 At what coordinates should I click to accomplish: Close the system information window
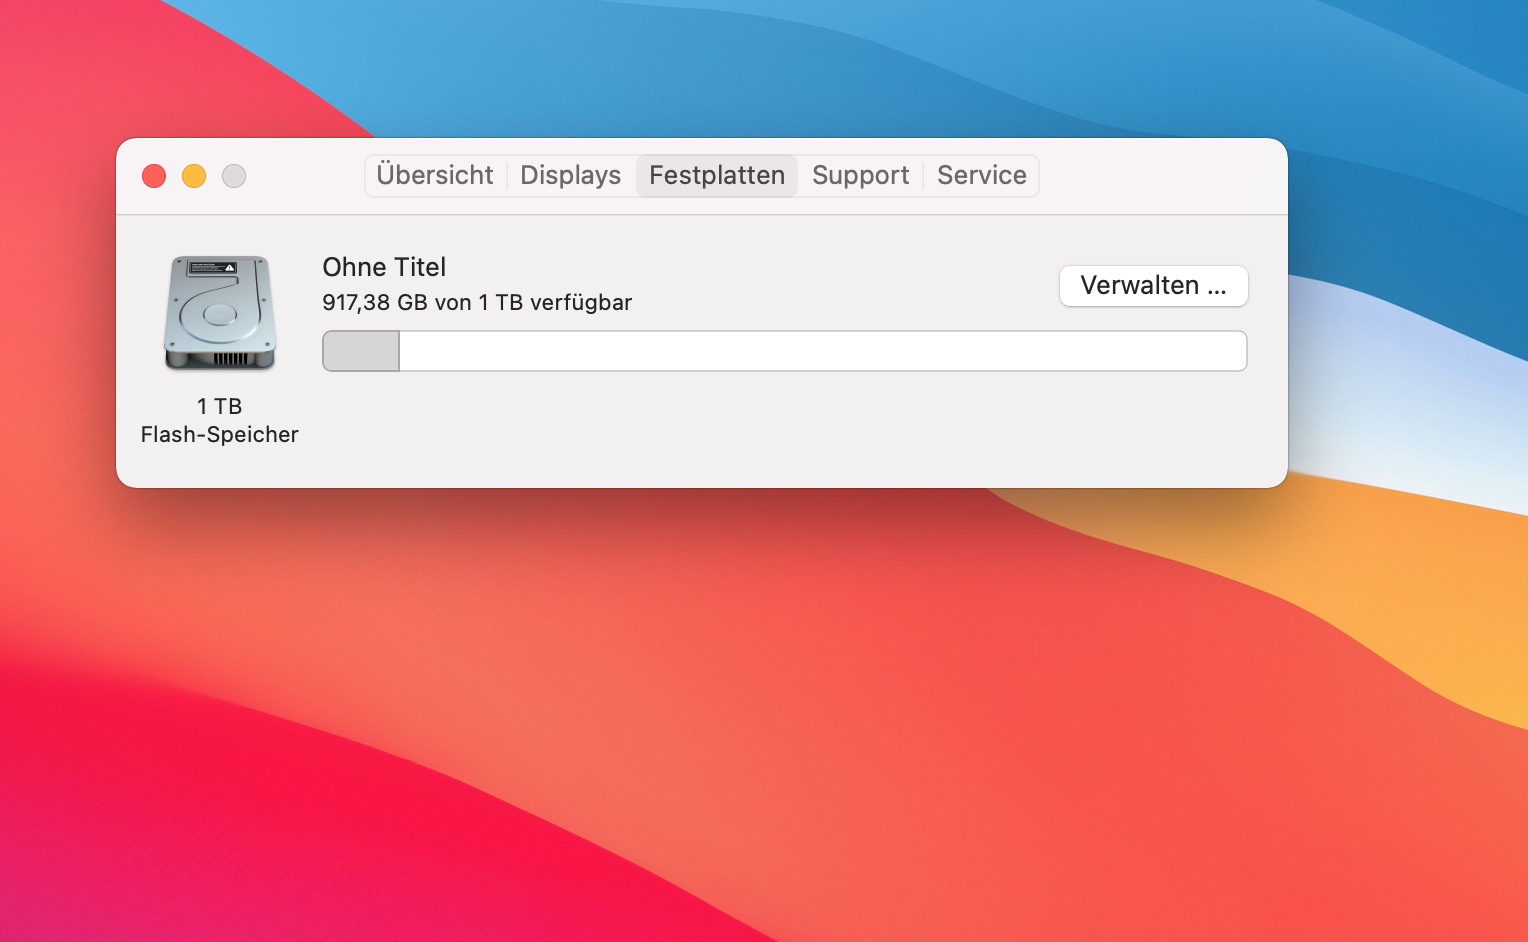tap(154, 176)
